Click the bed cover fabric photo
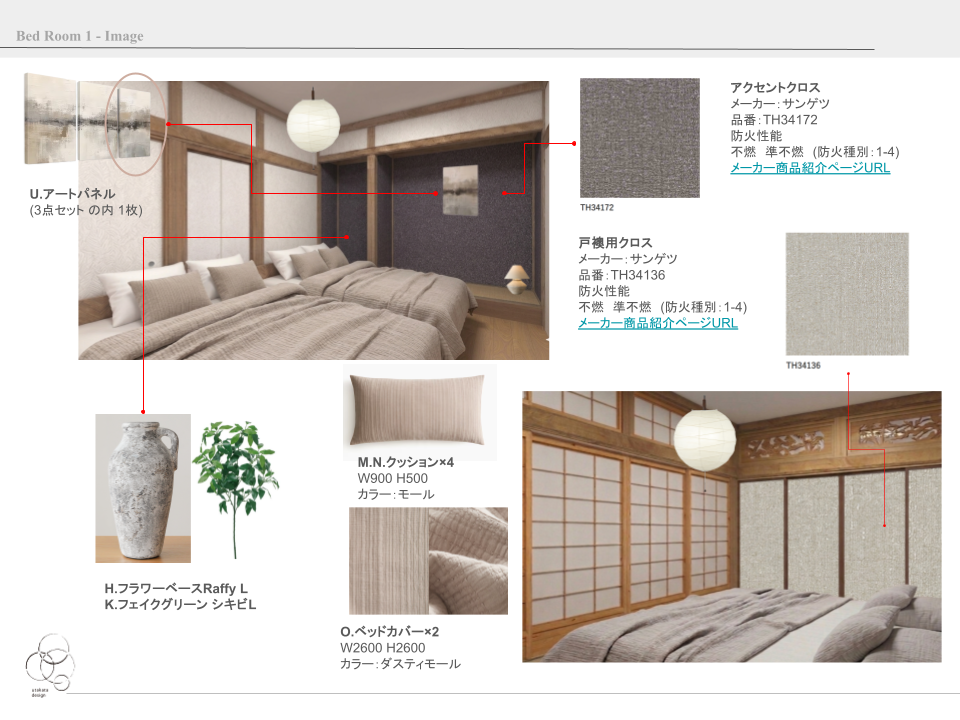The image size is (960, 720). click(x=429, y=561)
